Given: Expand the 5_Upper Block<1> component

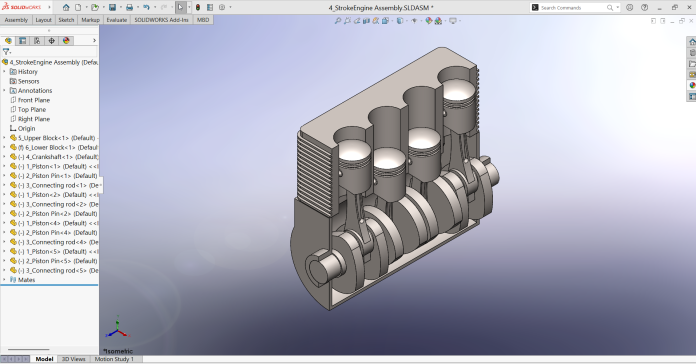Looking at the screenshot, I should (4, 138).
